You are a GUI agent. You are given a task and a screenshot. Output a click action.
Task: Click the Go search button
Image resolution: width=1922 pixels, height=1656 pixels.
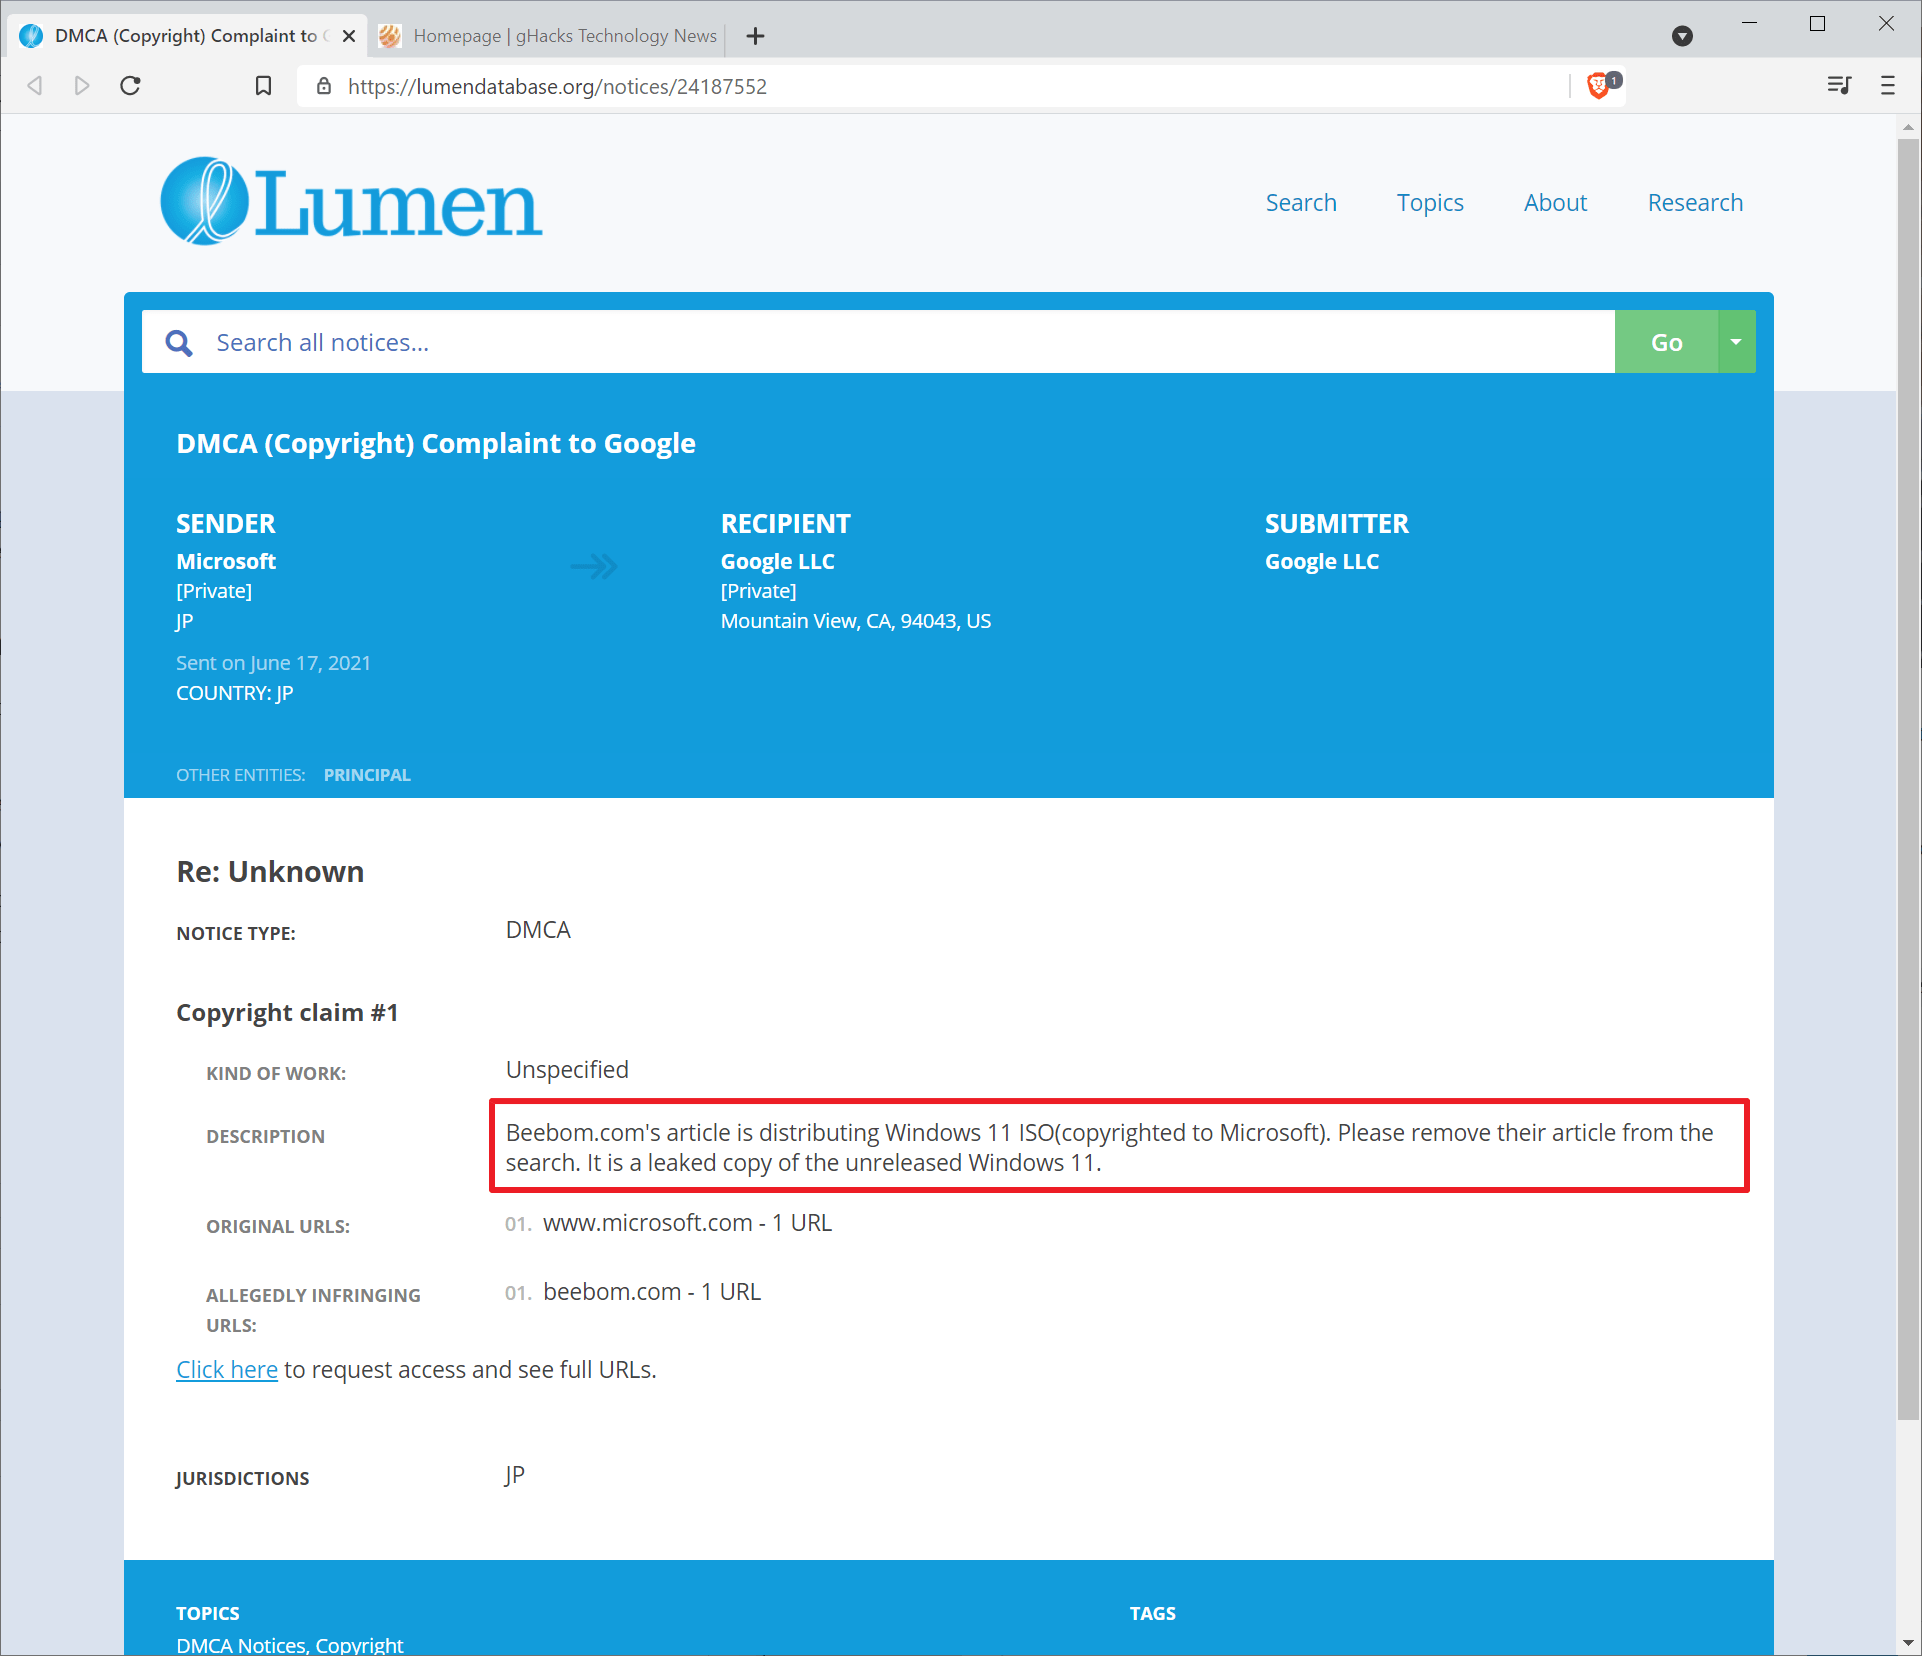point(1667,342)
